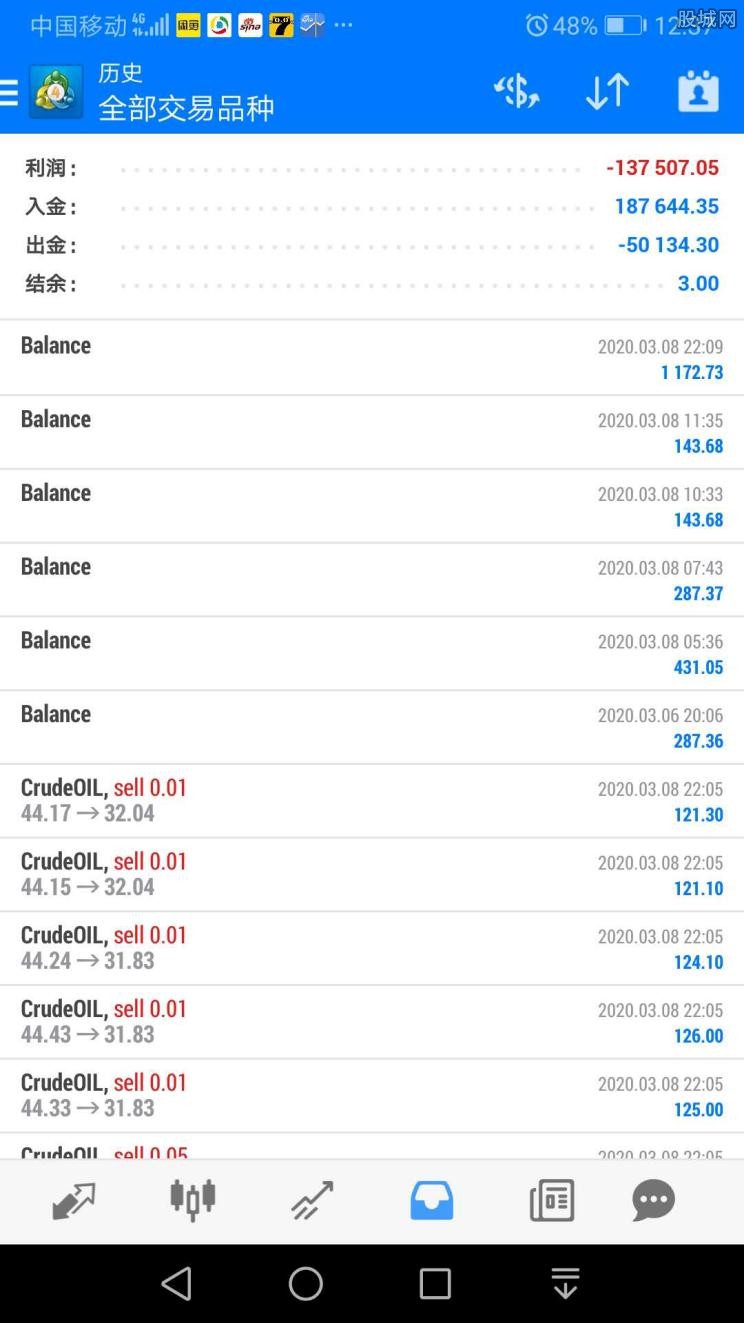Open CrudeOIL trade with profit 126.00
Image resolution: width=744 pixels, height=1323 pixels.
click(x=372, y=1022)
